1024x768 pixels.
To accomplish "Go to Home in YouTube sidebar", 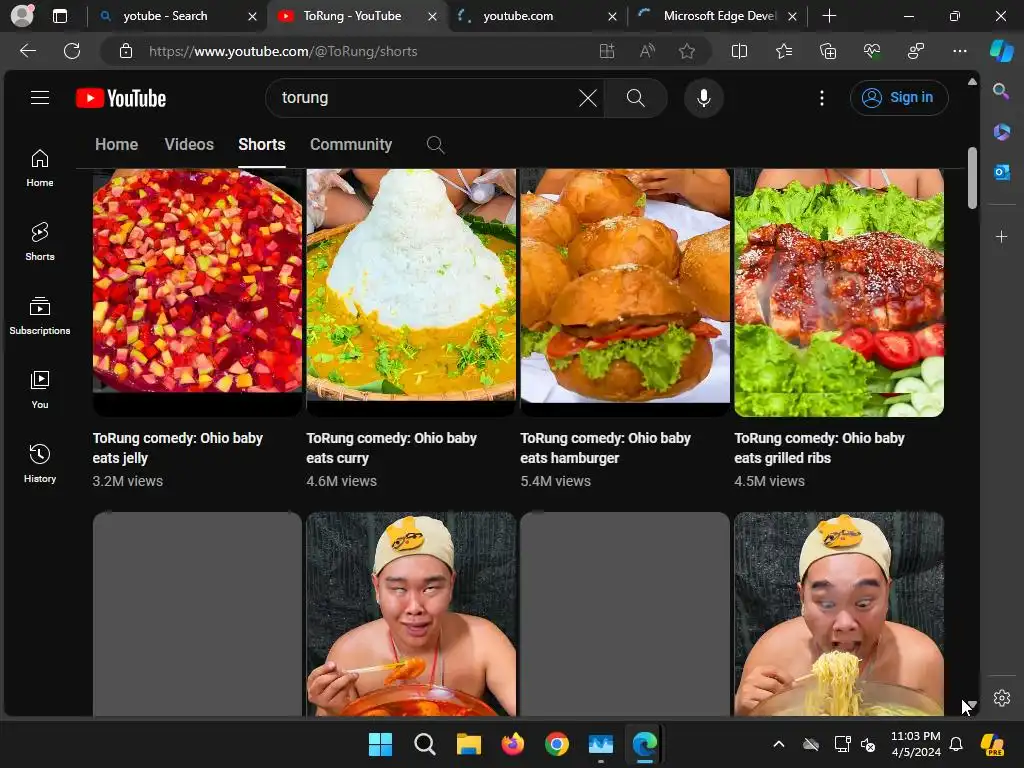I will coord(40,168).
